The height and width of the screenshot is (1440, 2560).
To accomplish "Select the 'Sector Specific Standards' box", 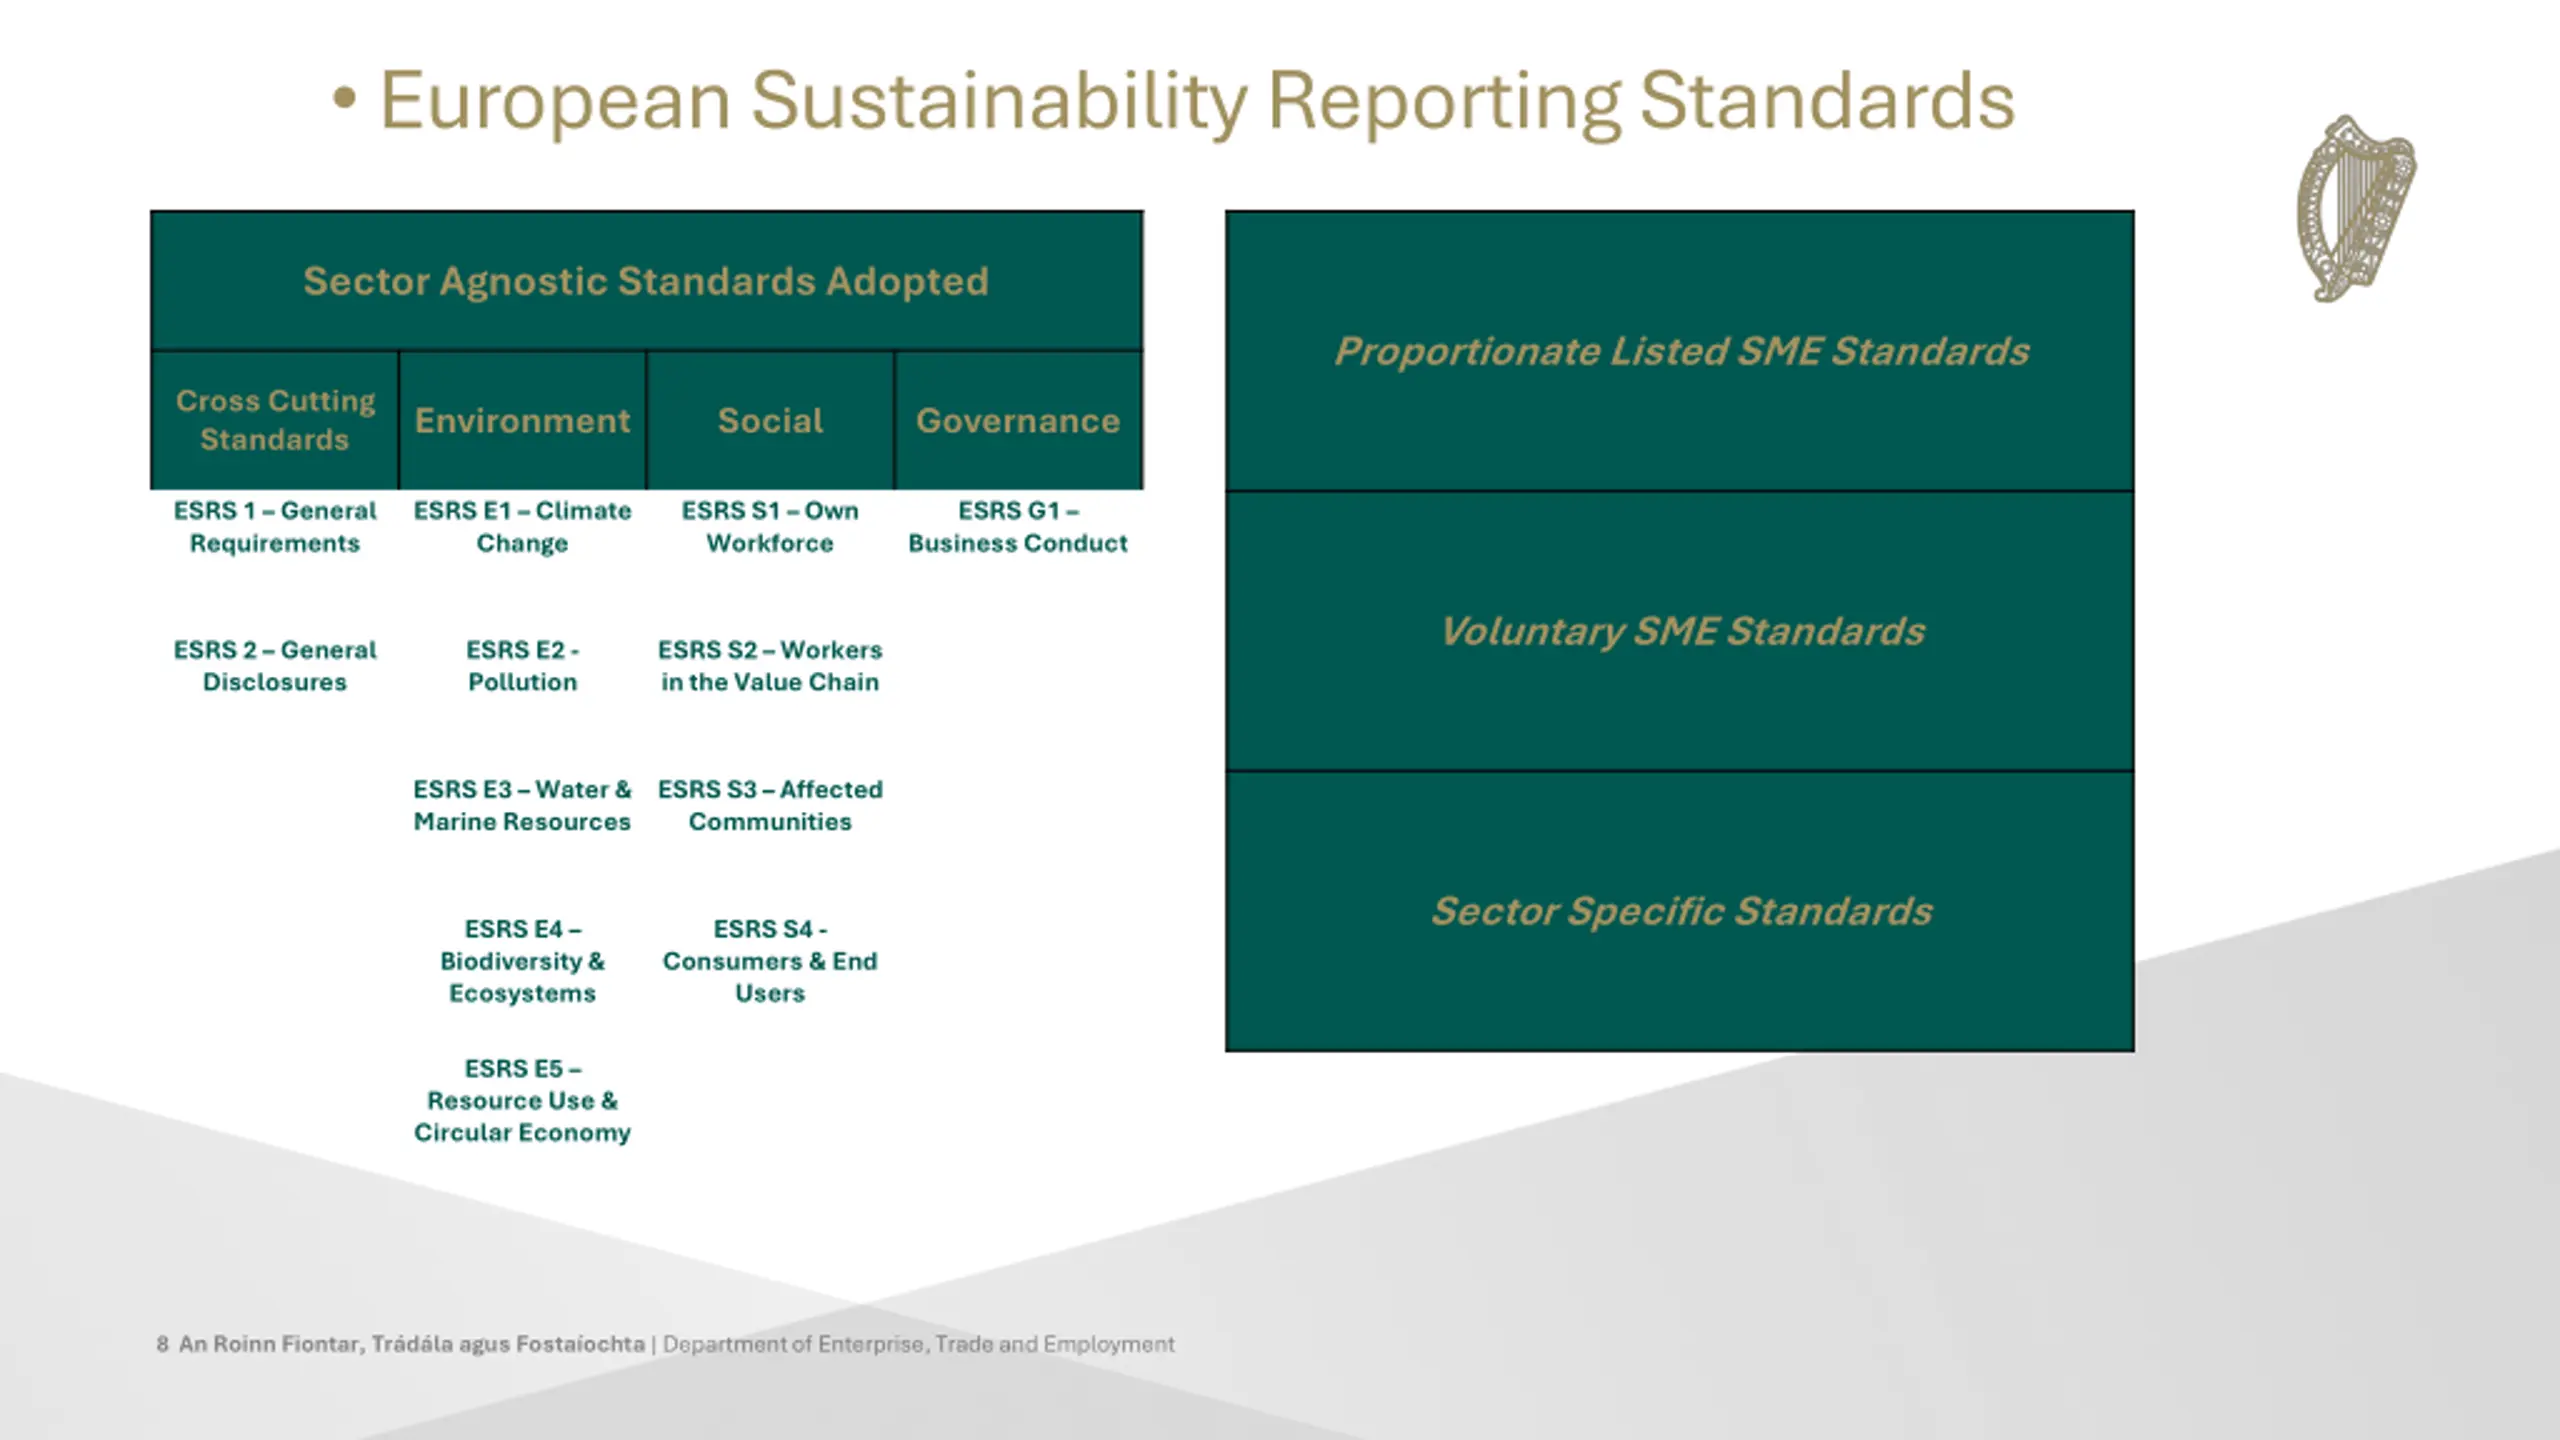I will click(1680, 911).
